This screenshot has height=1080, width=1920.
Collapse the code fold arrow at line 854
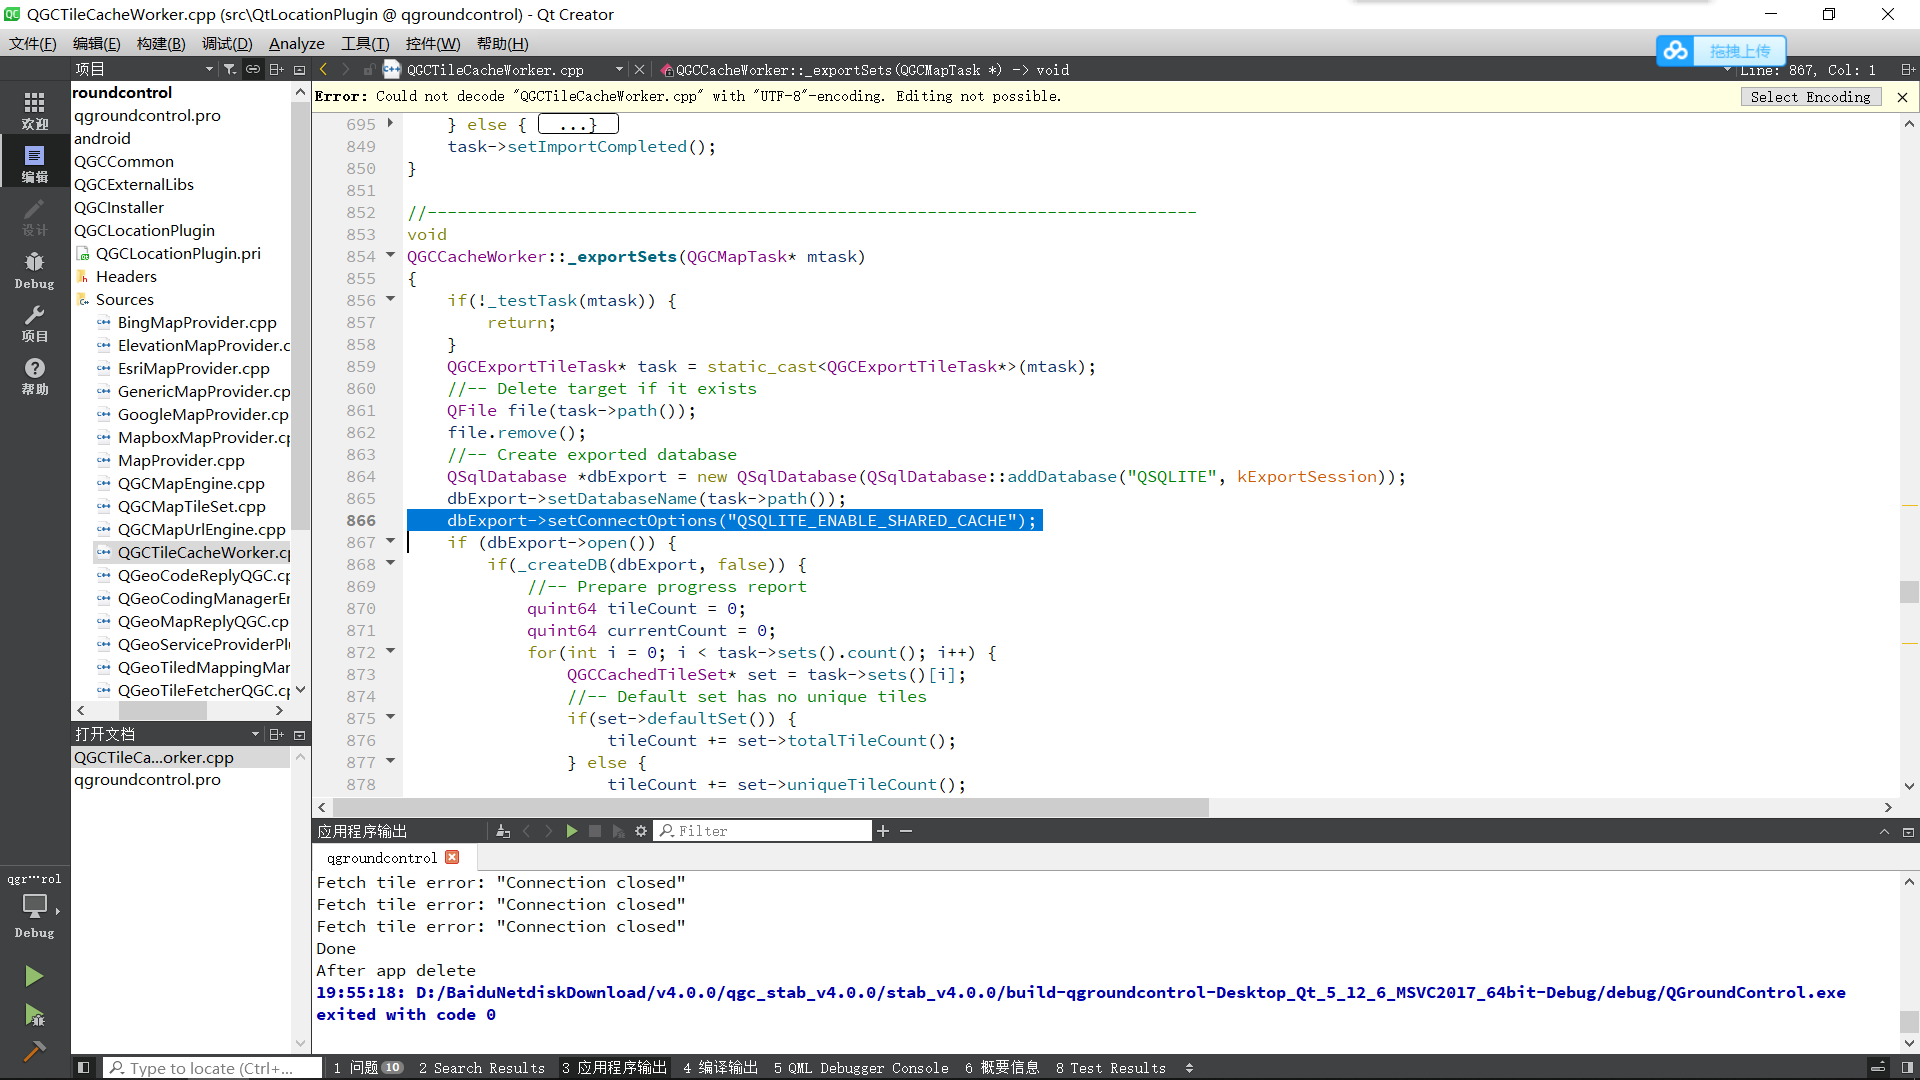391,256
